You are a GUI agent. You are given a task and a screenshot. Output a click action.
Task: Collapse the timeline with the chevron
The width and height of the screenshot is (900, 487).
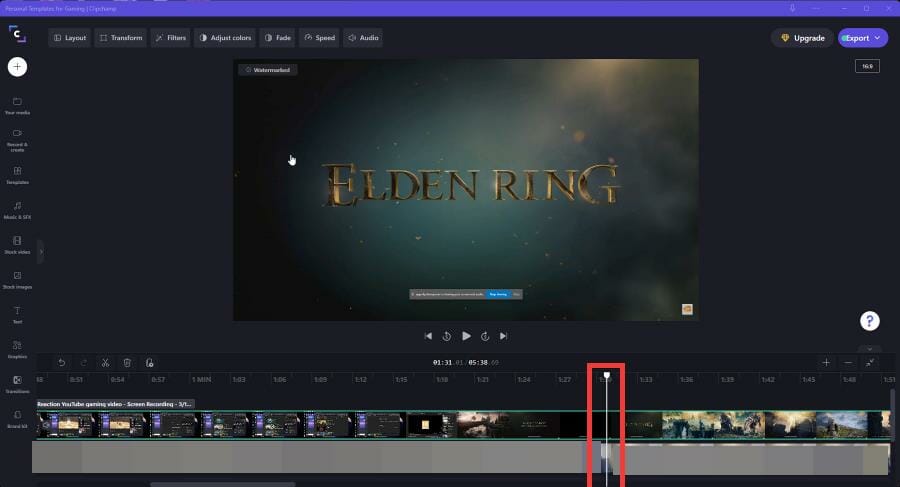click(x=870, y=349)
